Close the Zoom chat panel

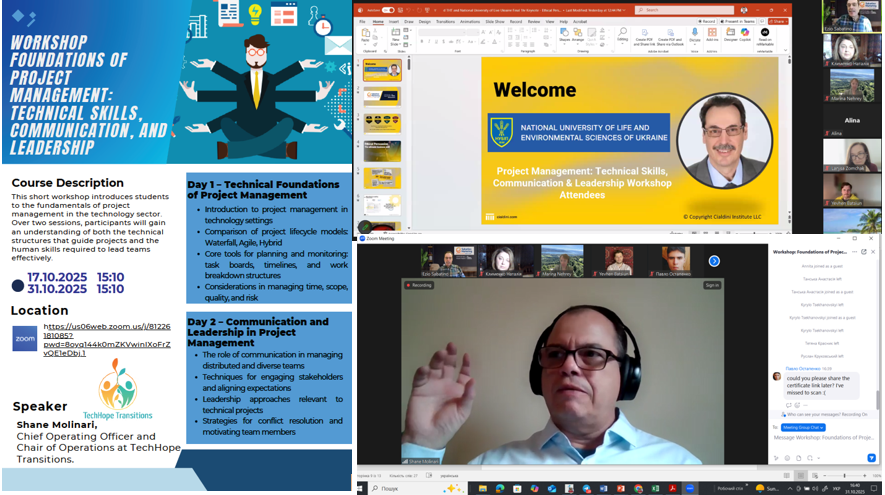pos(872,252)
